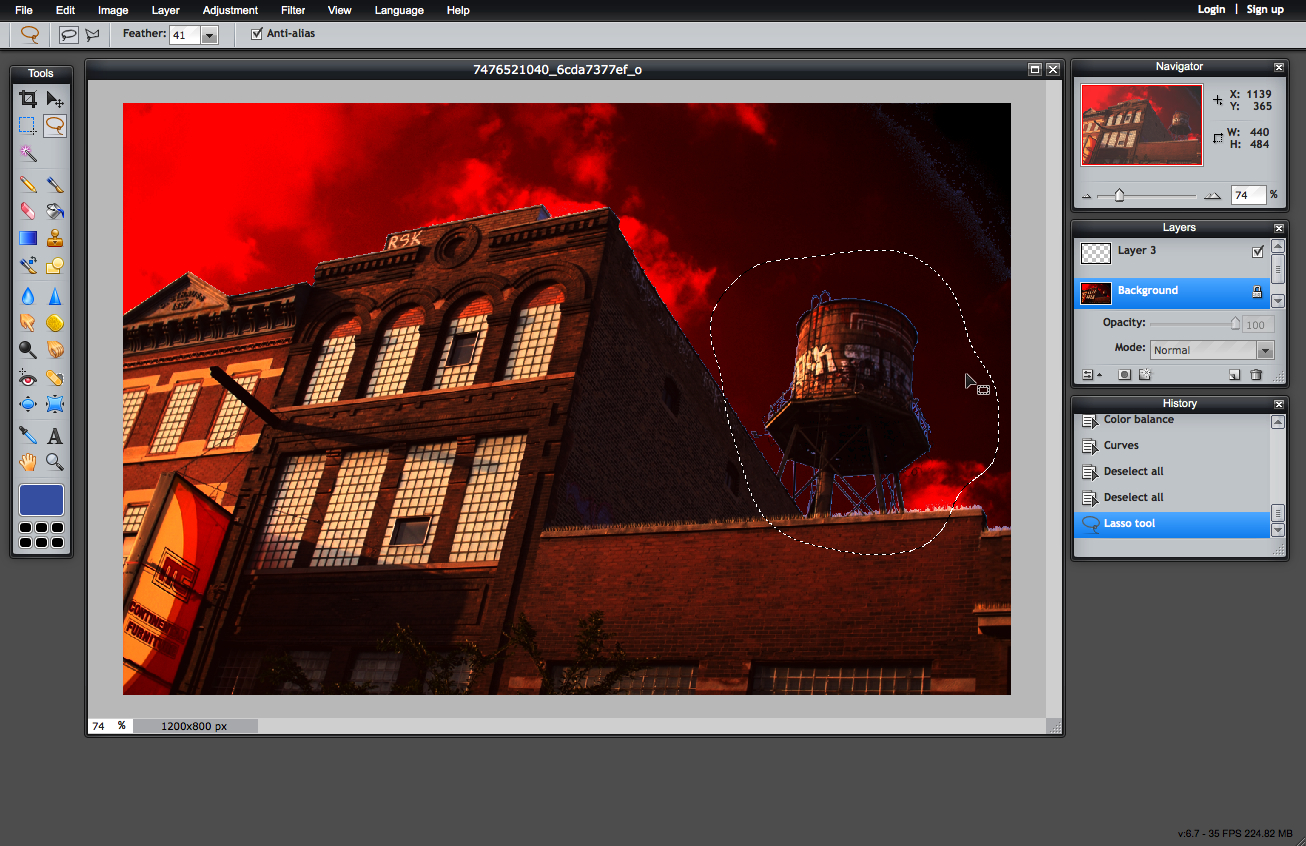1306x846 pixels.
Task: Select the Paint Bucket tool
Action: tap(55, 211)
